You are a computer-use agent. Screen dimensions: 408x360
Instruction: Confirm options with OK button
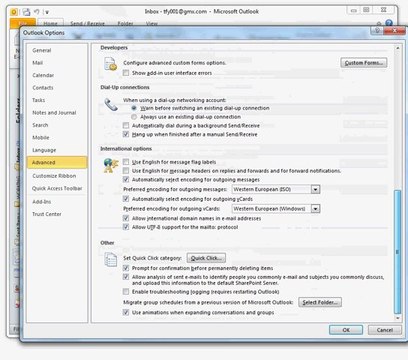point(346,330)
